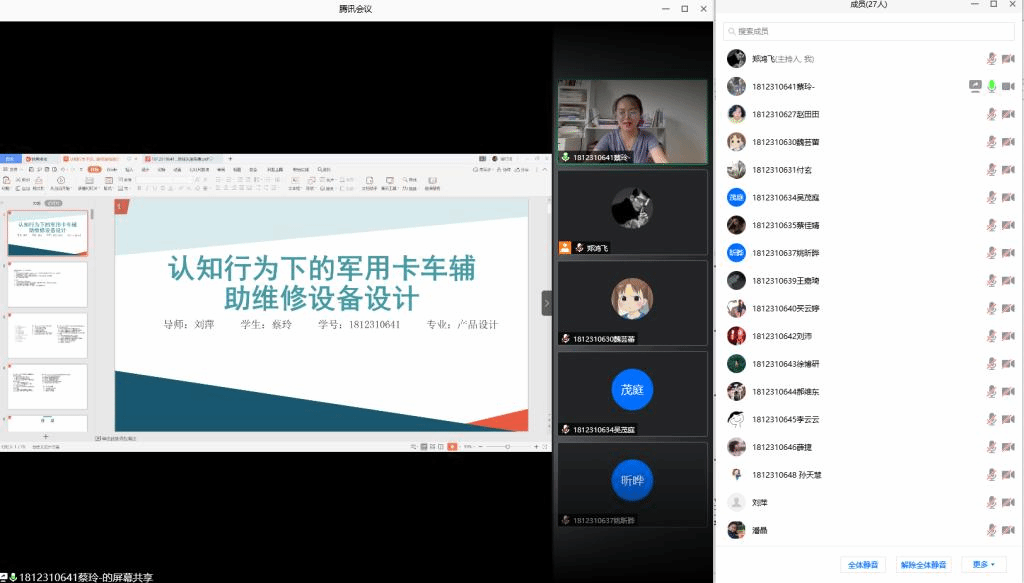This screenshot has height=583, width=1024.
Task: Click the camera icon for 1812310641蔡玲
Action: [x=1008, y=87]
